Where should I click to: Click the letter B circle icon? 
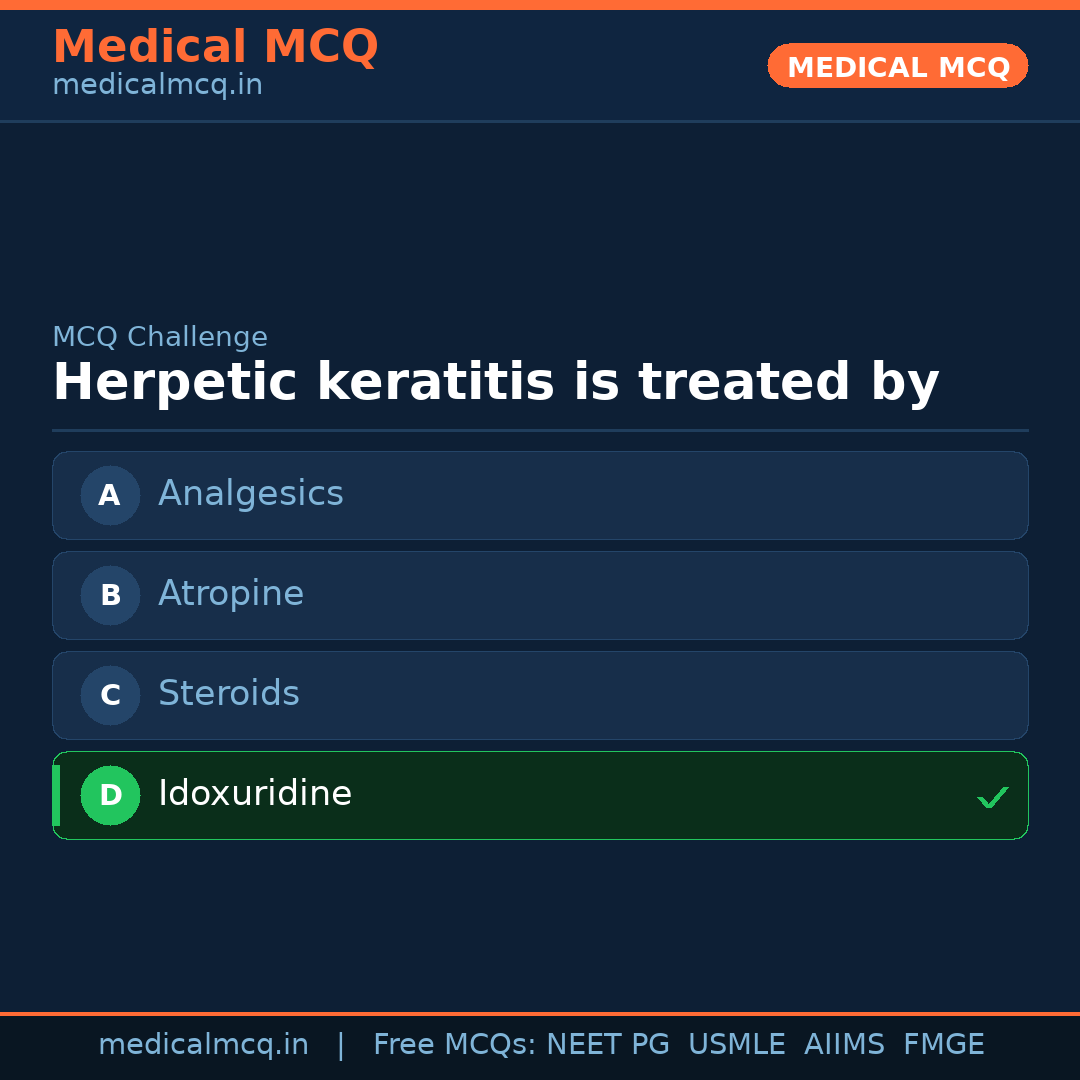click(110, 595)
